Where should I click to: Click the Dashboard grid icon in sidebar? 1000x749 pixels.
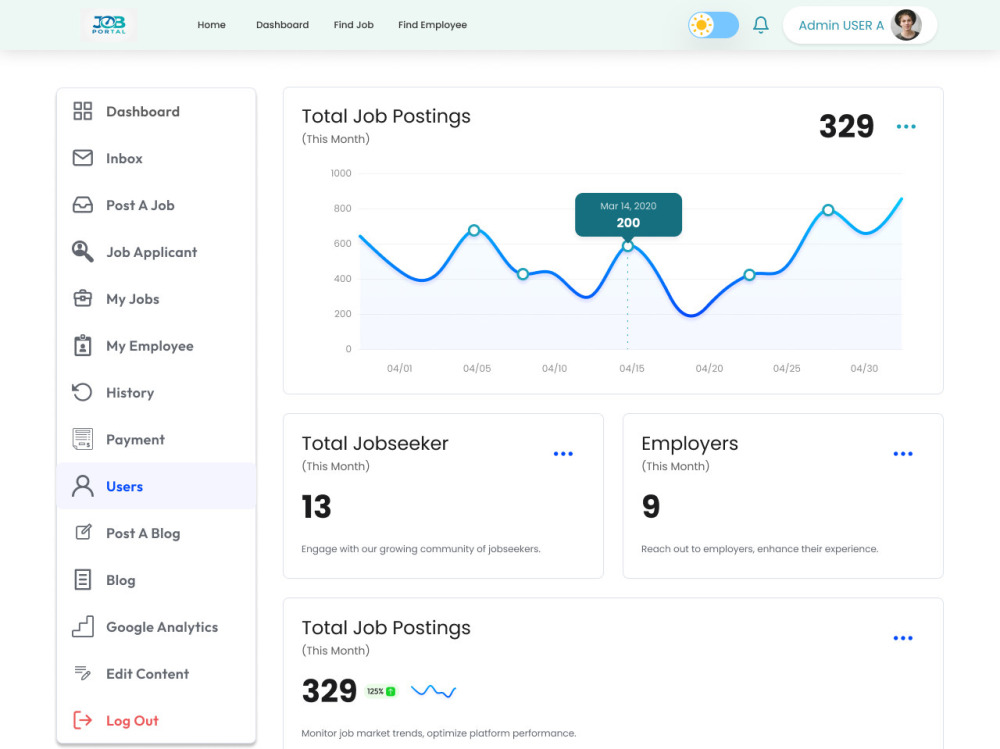pos(82,111)
